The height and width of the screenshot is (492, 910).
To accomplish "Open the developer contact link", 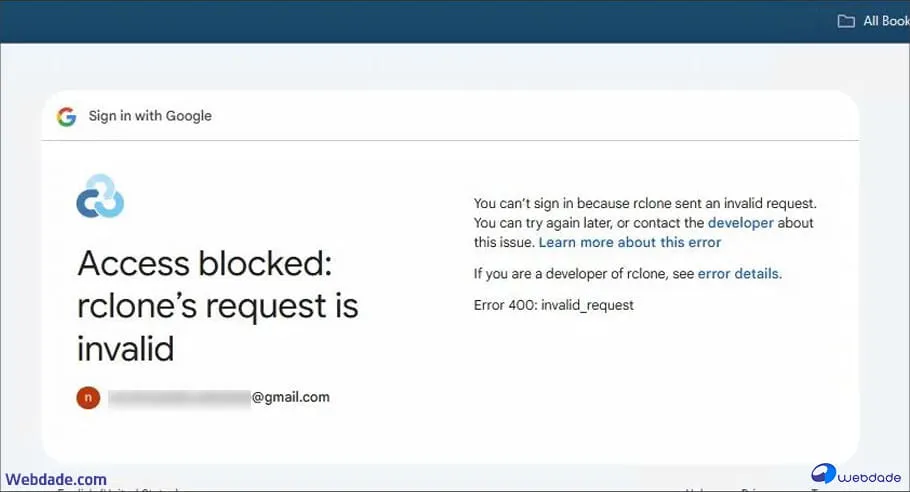I will (x=741, y=223).
